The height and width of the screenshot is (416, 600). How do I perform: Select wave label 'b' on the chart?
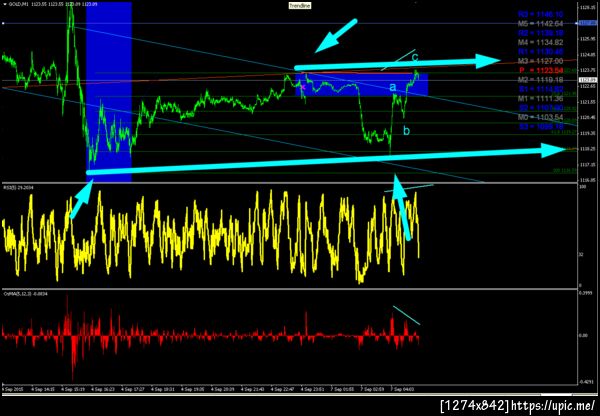click(x=406, y=131)
